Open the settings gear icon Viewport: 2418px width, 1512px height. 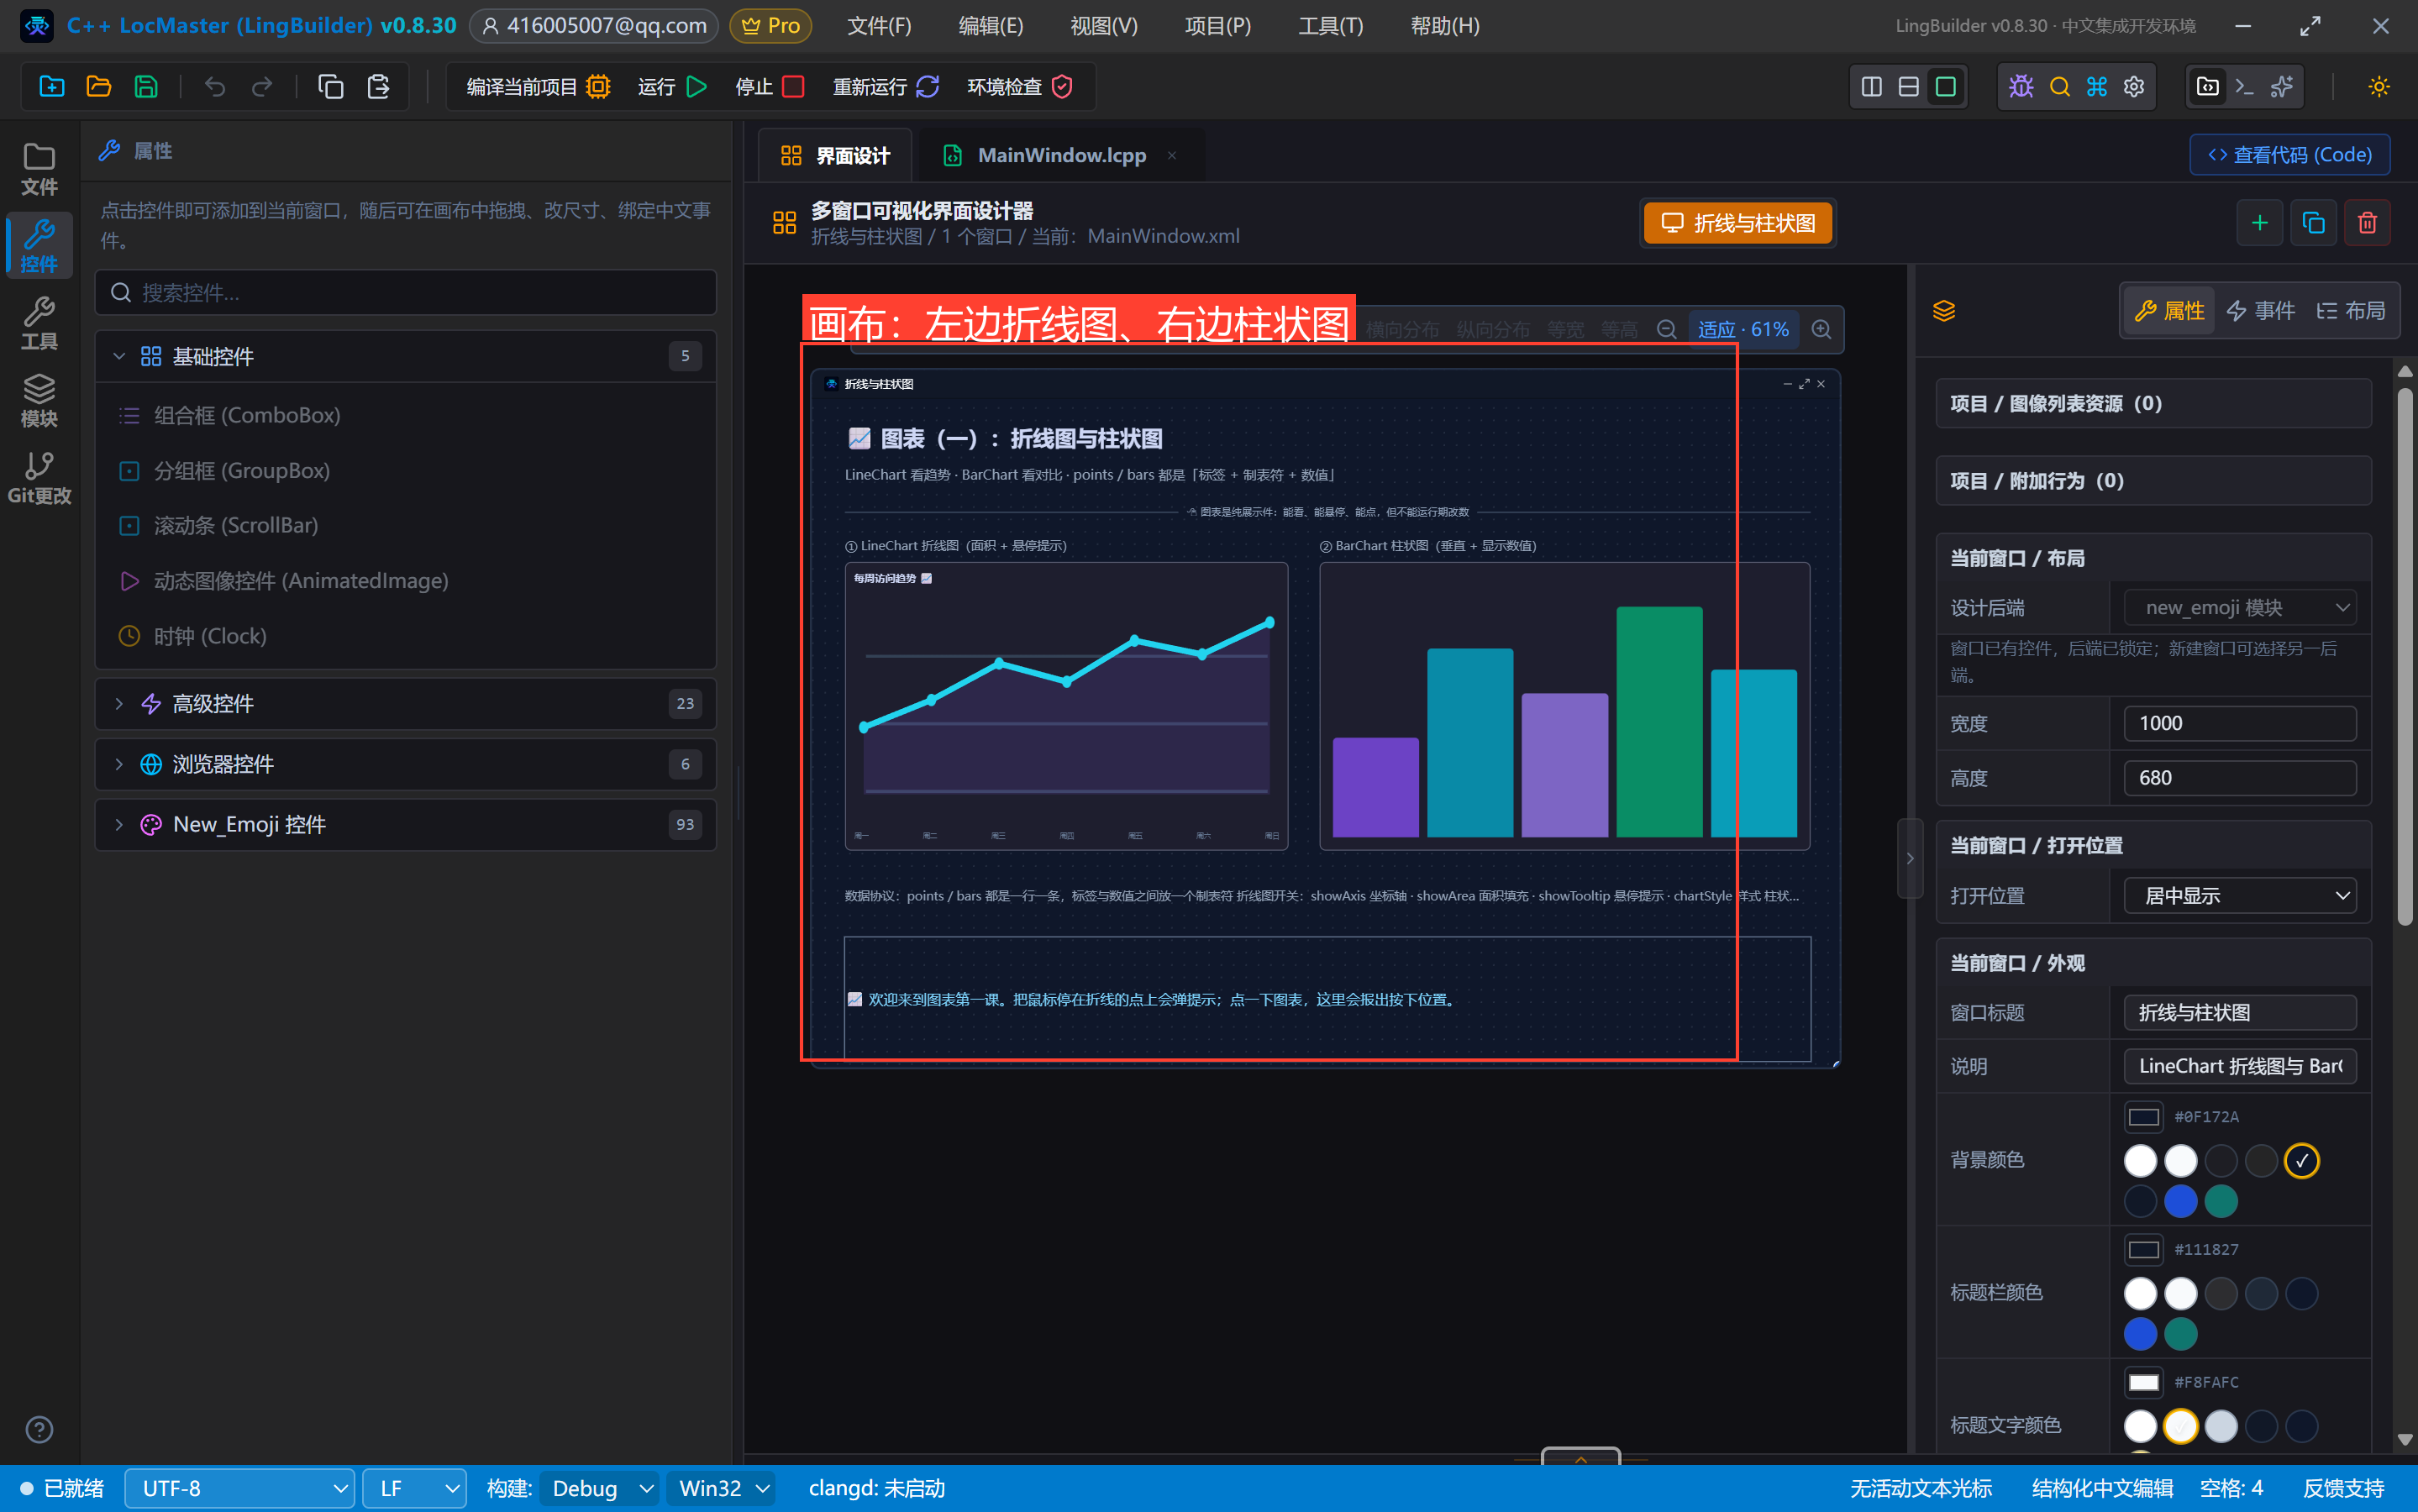[2134, 87]
